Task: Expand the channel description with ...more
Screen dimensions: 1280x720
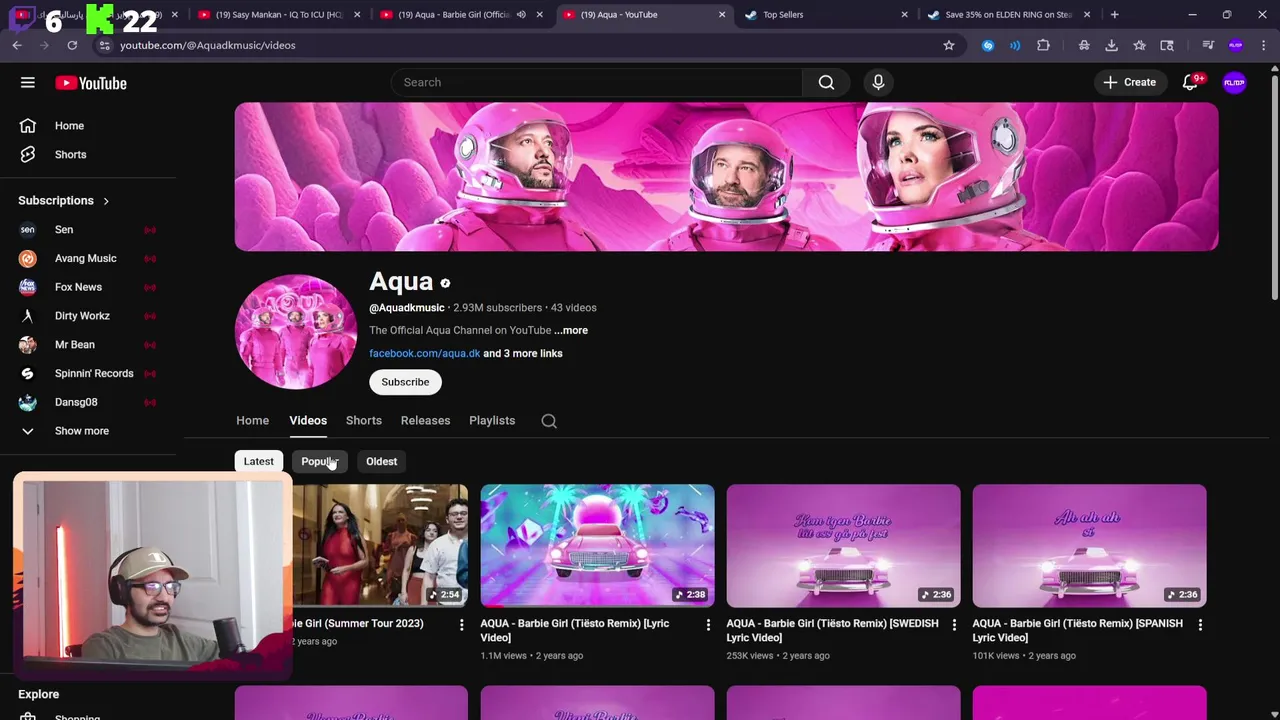Action: pos(571,330)
